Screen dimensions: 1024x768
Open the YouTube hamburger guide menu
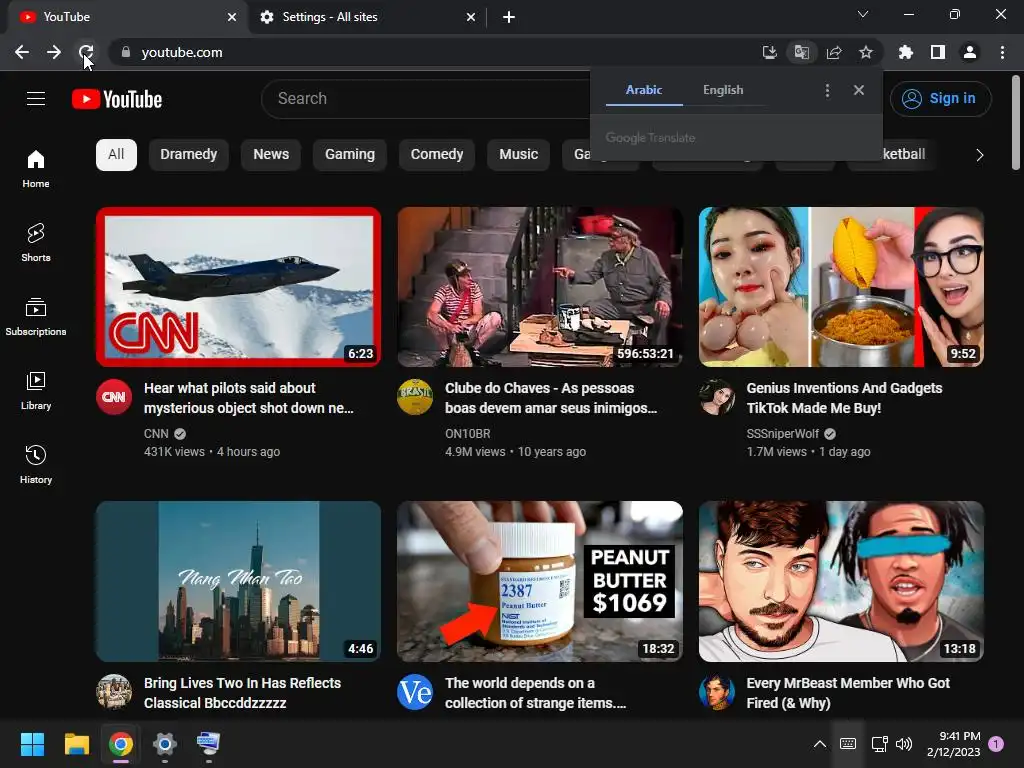[x=36, y=99]
